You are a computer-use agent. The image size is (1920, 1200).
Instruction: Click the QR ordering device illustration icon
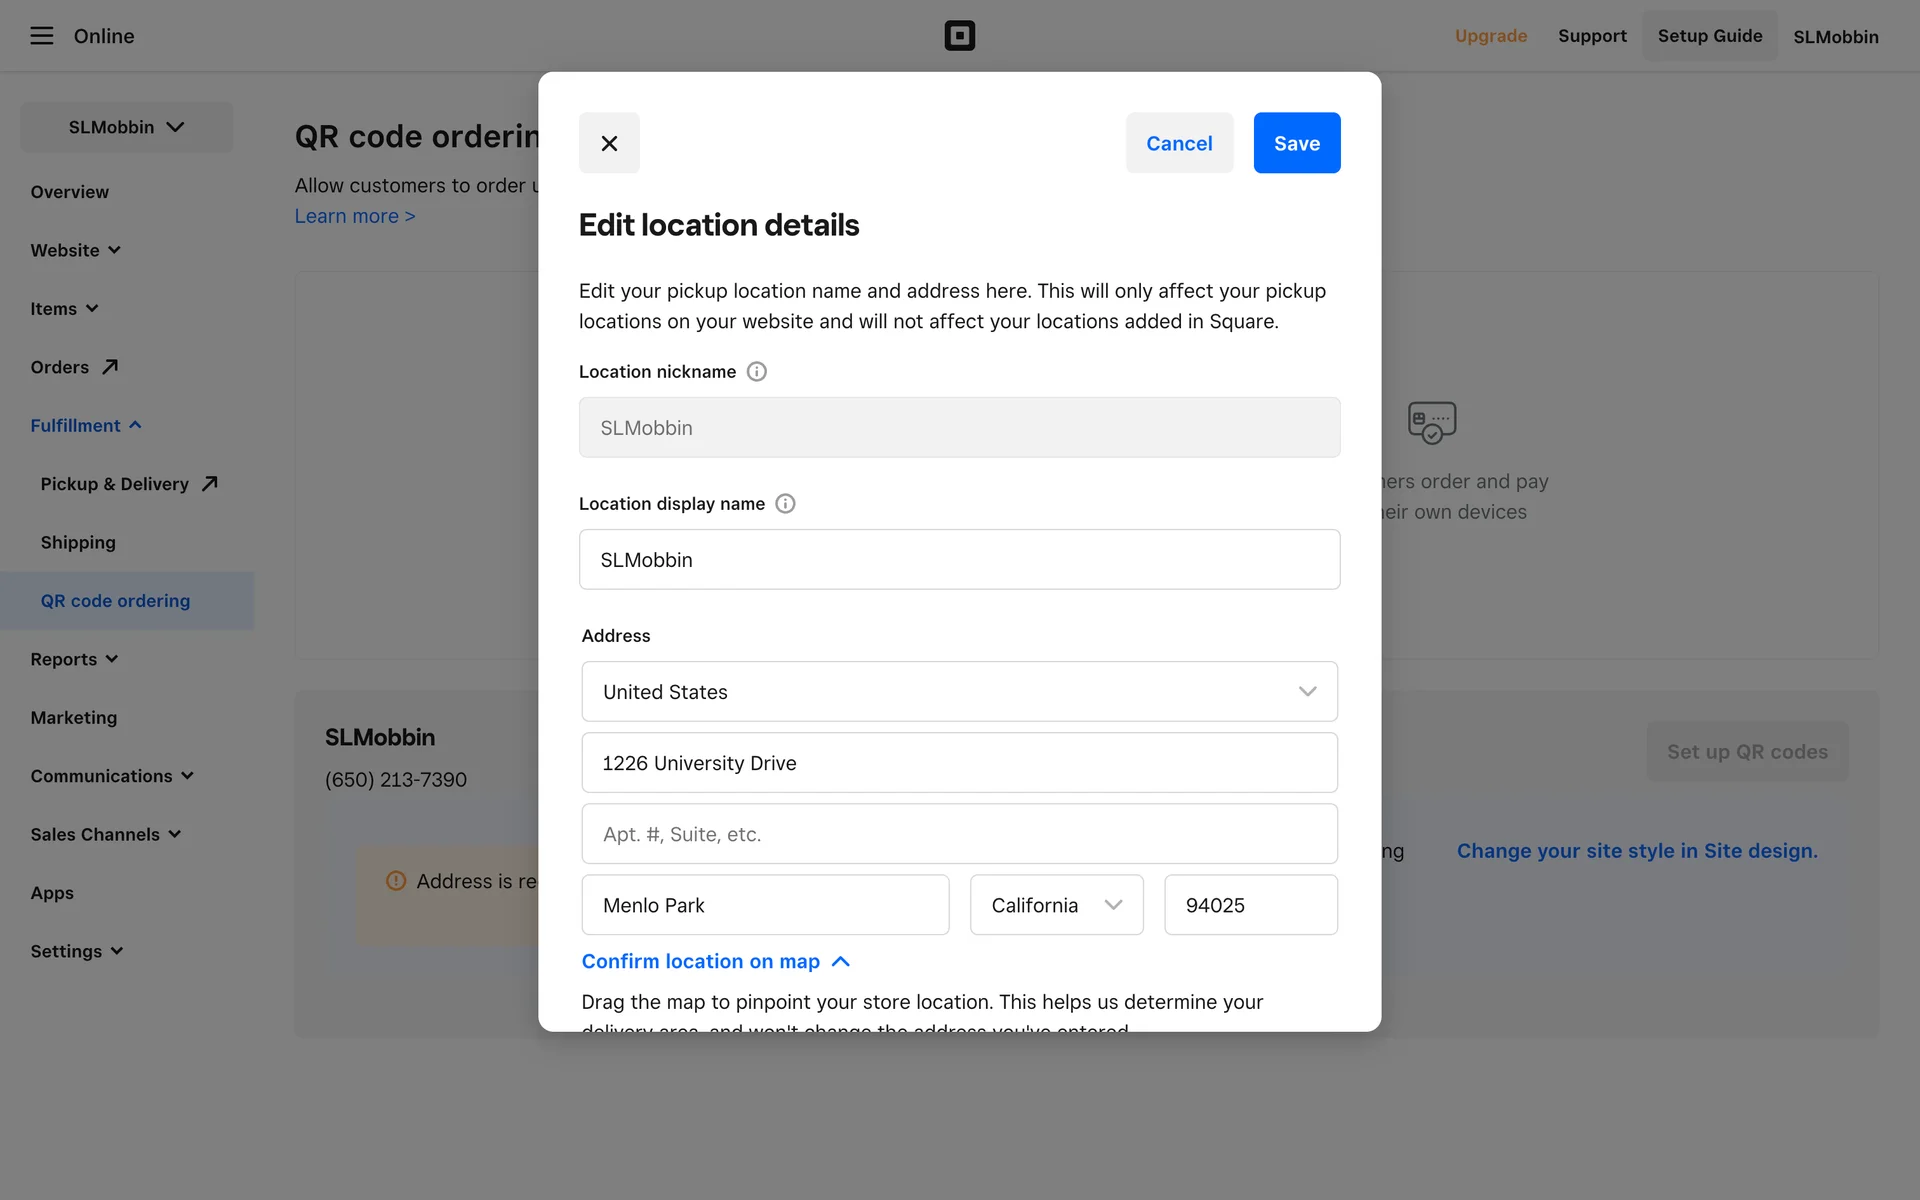[1431, 422]
